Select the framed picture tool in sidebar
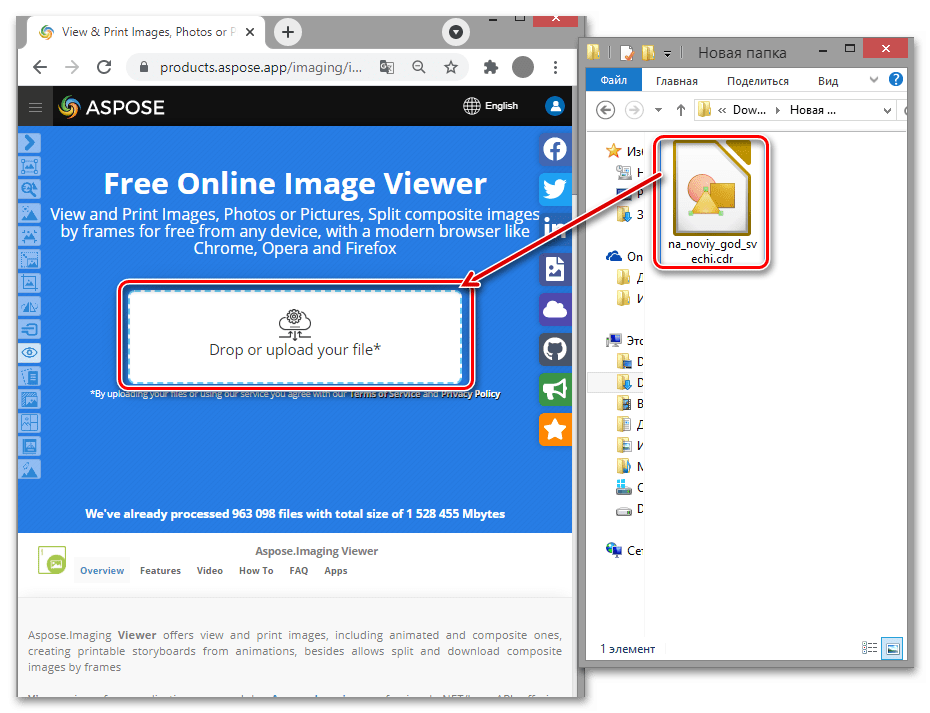Screen dimensions: 930x713 click(x=30, y=446)
